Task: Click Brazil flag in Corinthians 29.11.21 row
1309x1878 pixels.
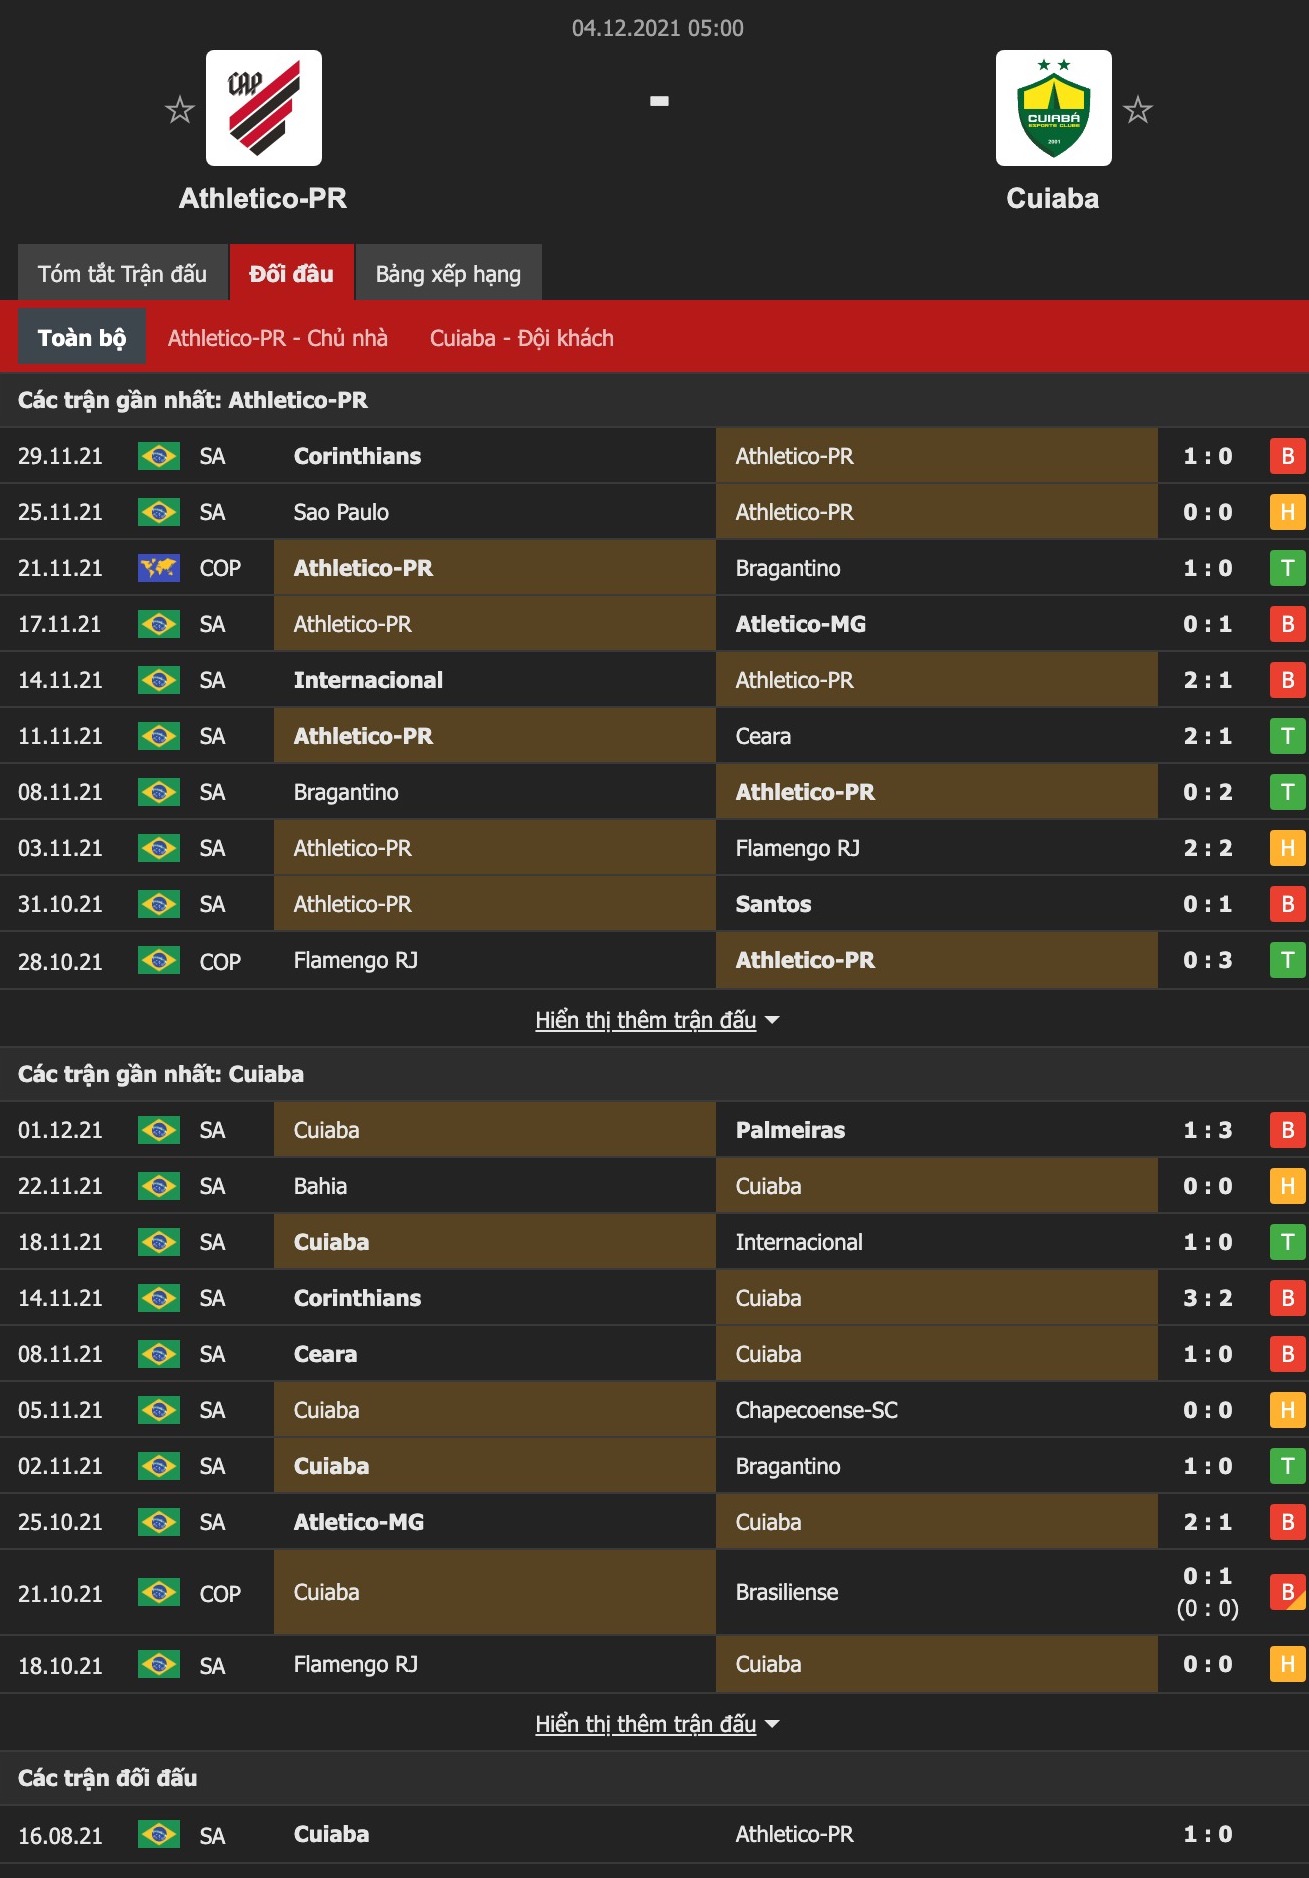Action: [x=159, y=456]
